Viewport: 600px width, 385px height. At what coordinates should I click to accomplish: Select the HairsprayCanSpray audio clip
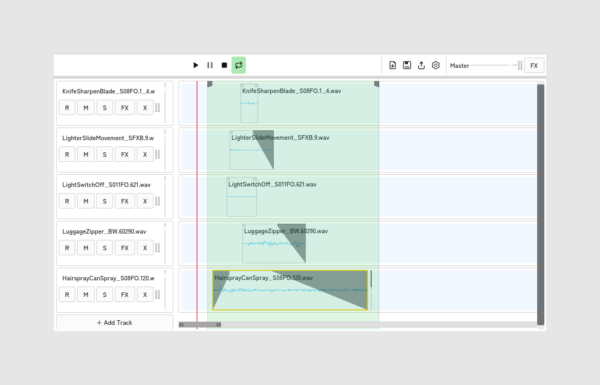pyautogui.click(x=290, y=290)
